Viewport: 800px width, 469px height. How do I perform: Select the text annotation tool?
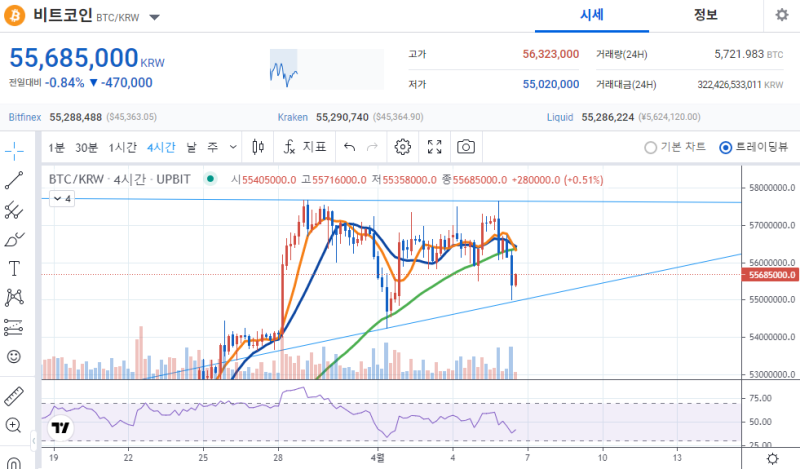pos(14,268)
